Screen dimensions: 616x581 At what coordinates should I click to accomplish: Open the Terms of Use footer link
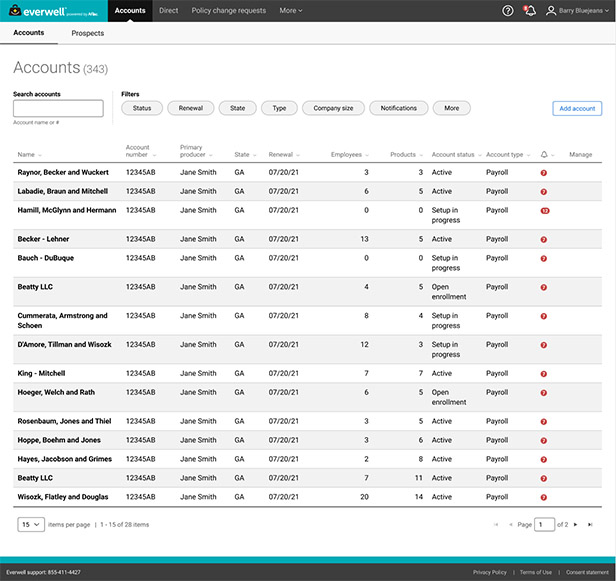coord(535,572)
